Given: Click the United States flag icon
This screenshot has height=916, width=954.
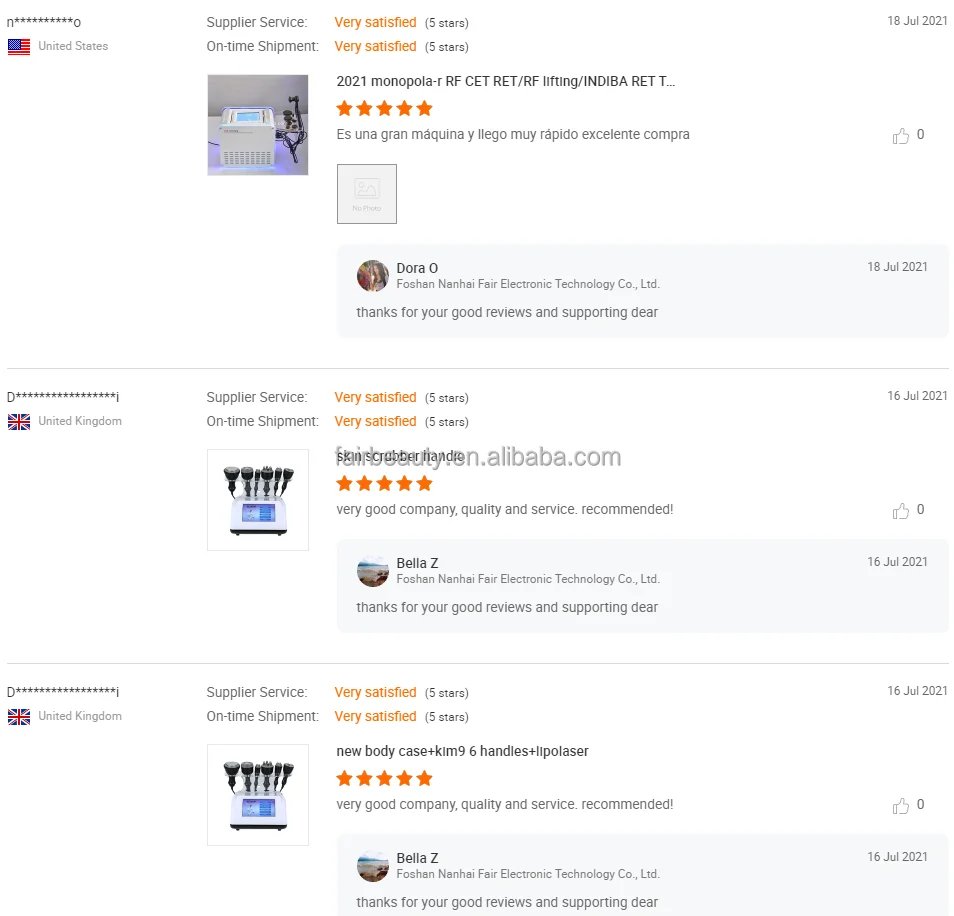Looking at the screenshot, I should 19,47.
